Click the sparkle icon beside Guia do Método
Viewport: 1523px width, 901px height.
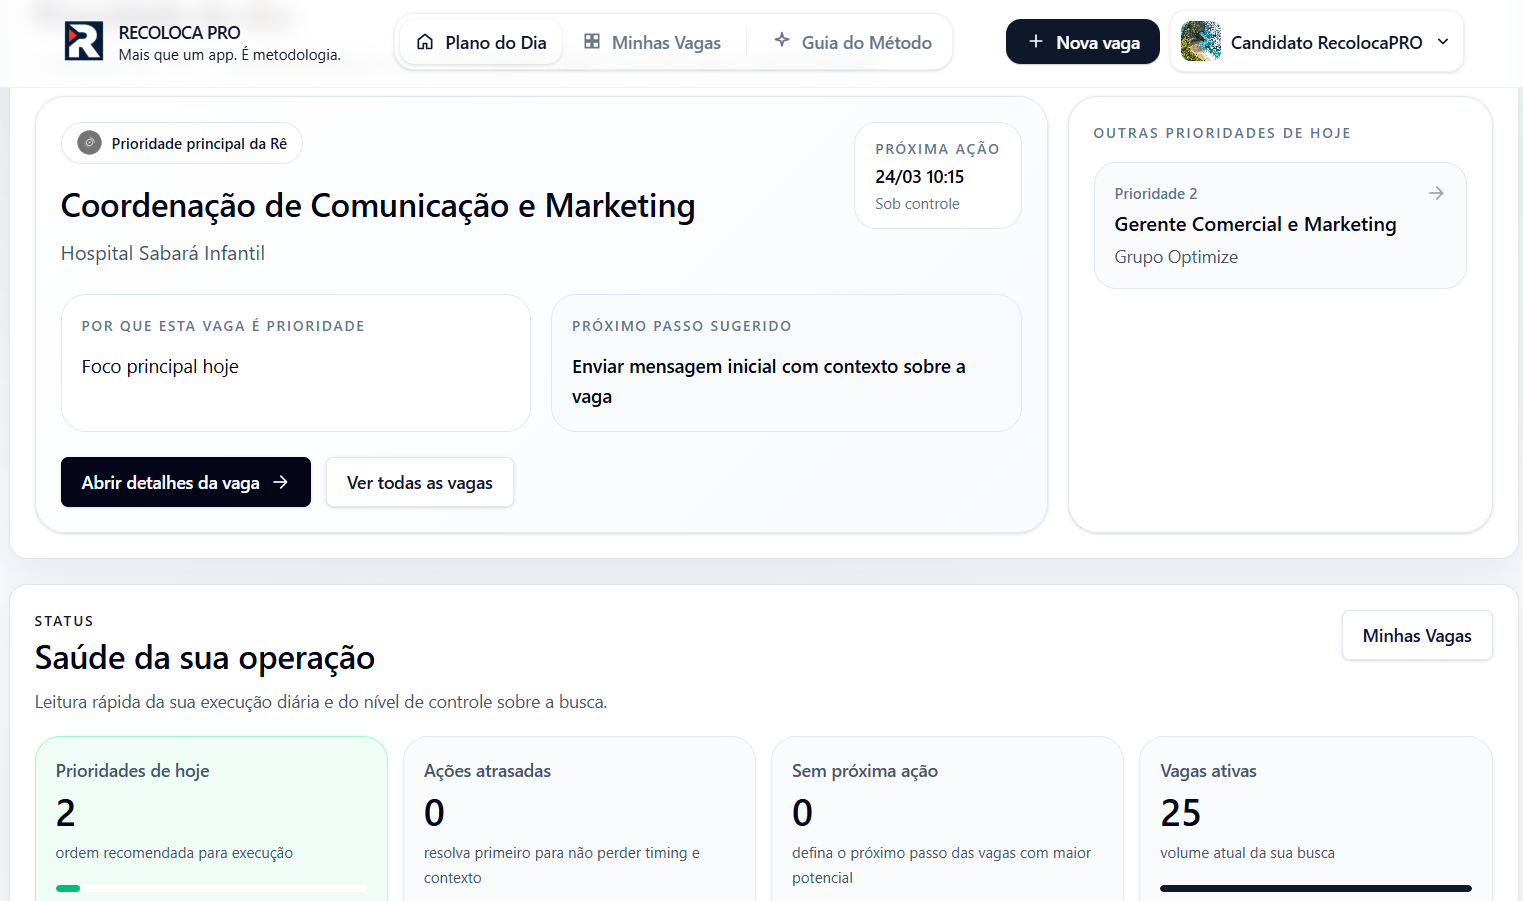point(782,41)
